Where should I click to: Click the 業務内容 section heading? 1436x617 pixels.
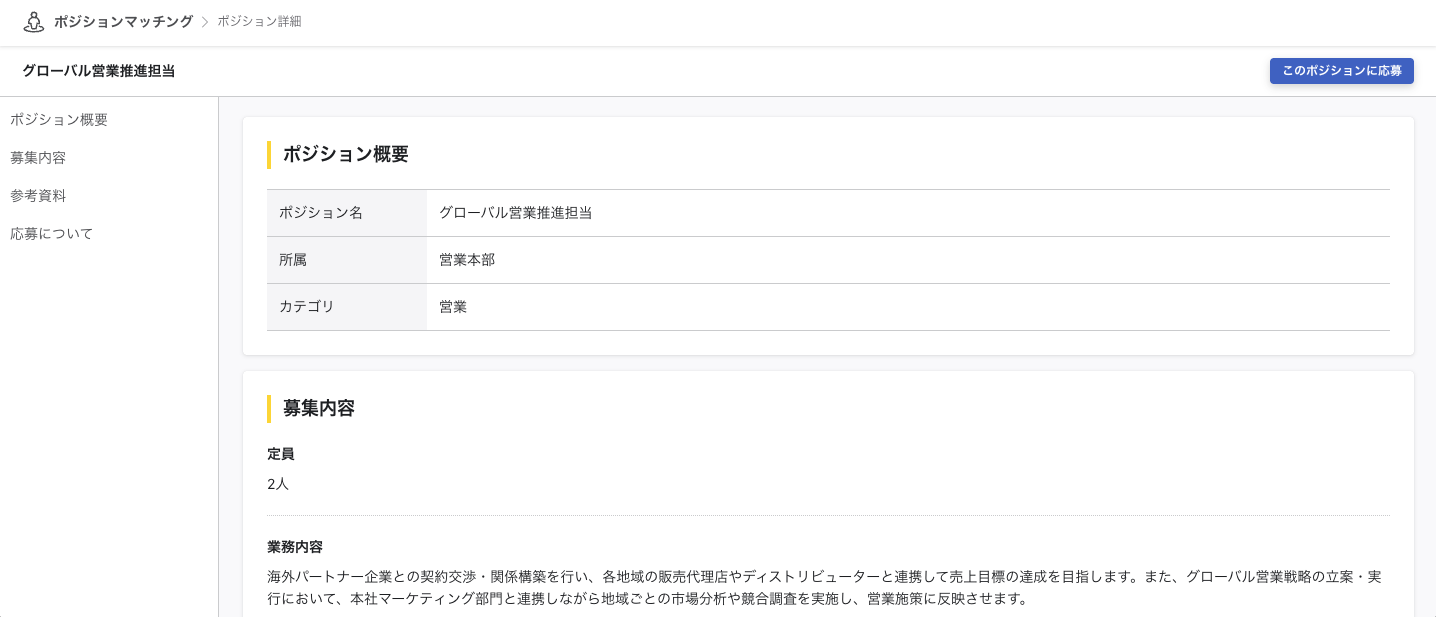(x=295, y=547)
